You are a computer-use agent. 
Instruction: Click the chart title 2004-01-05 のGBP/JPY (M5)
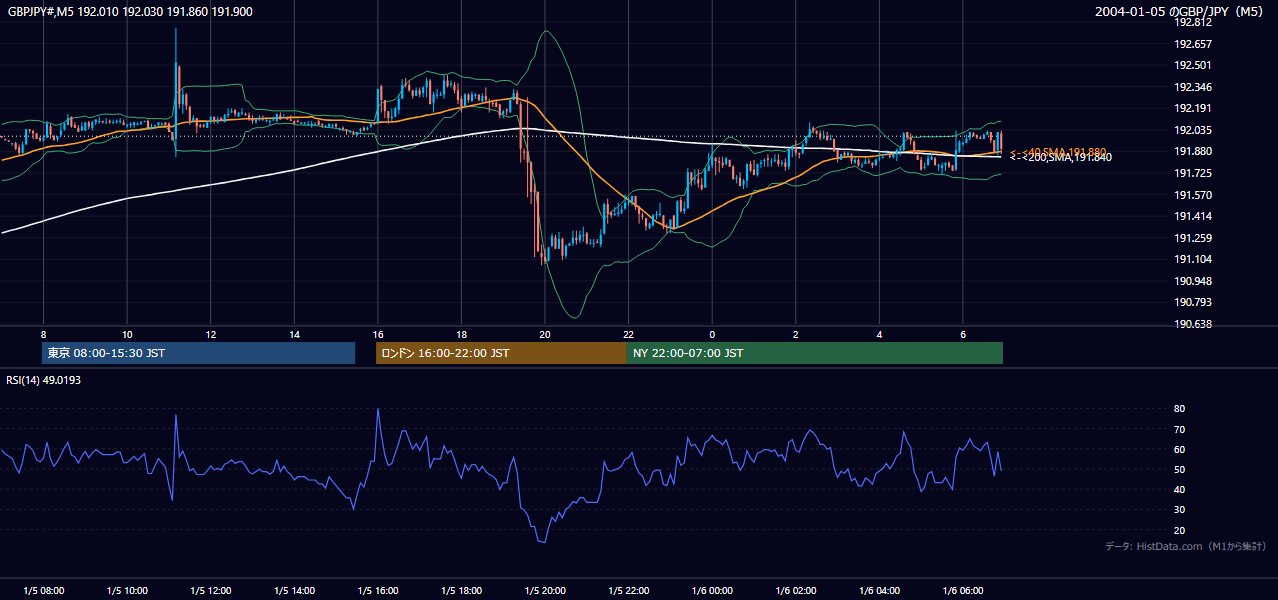[x=1180, y=12]
